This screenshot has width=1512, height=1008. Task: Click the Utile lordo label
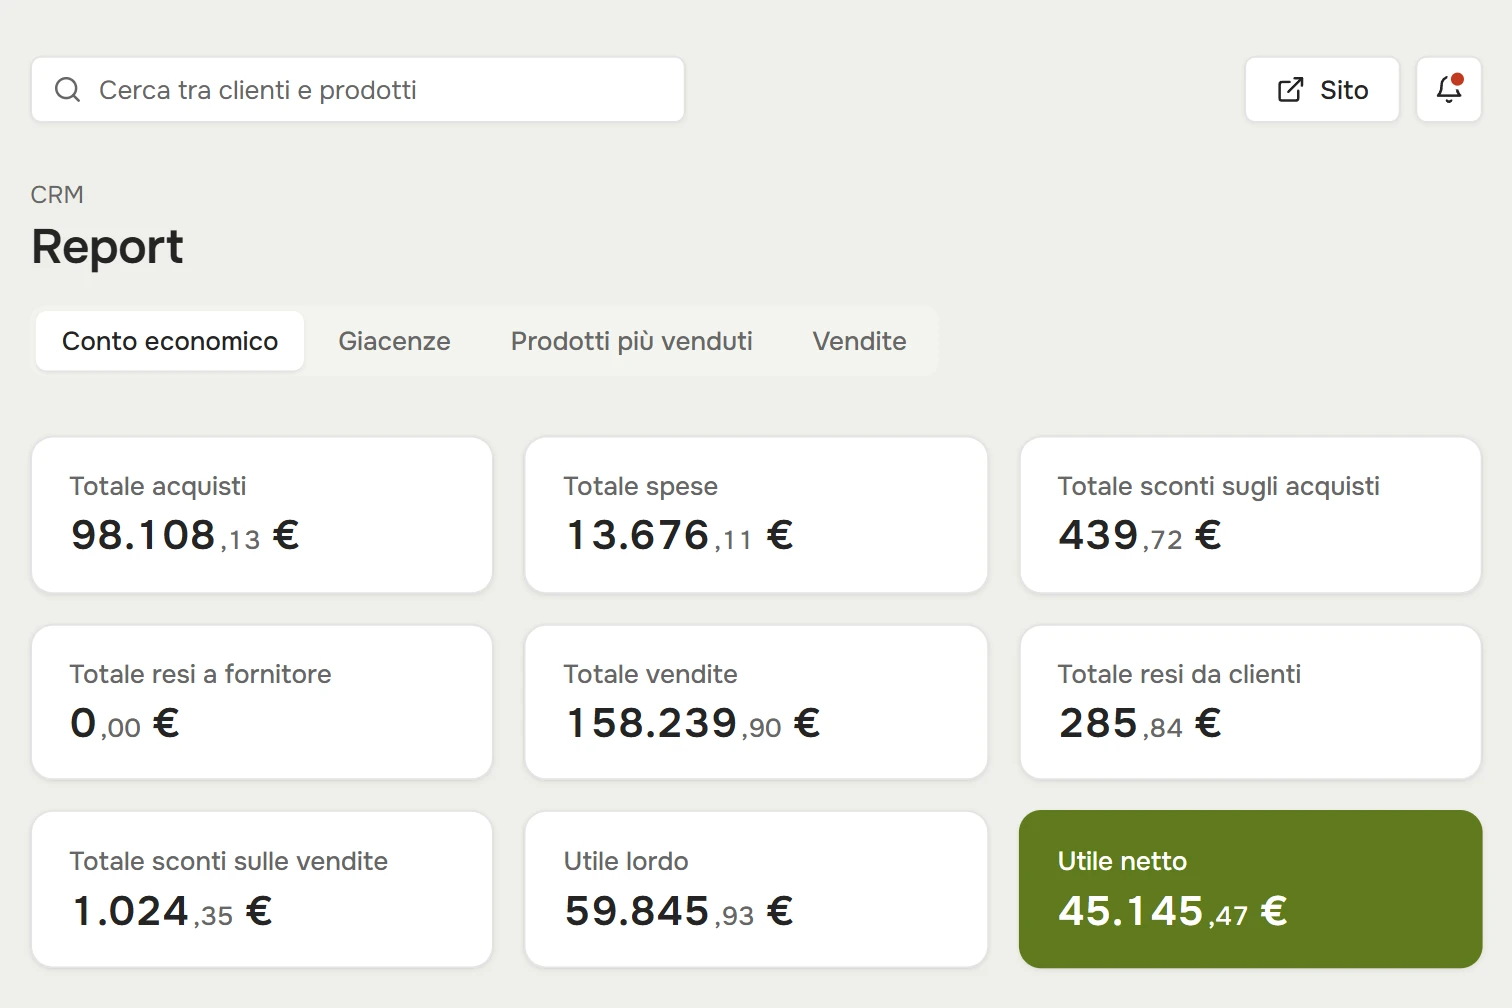click(x=626, y=861)
